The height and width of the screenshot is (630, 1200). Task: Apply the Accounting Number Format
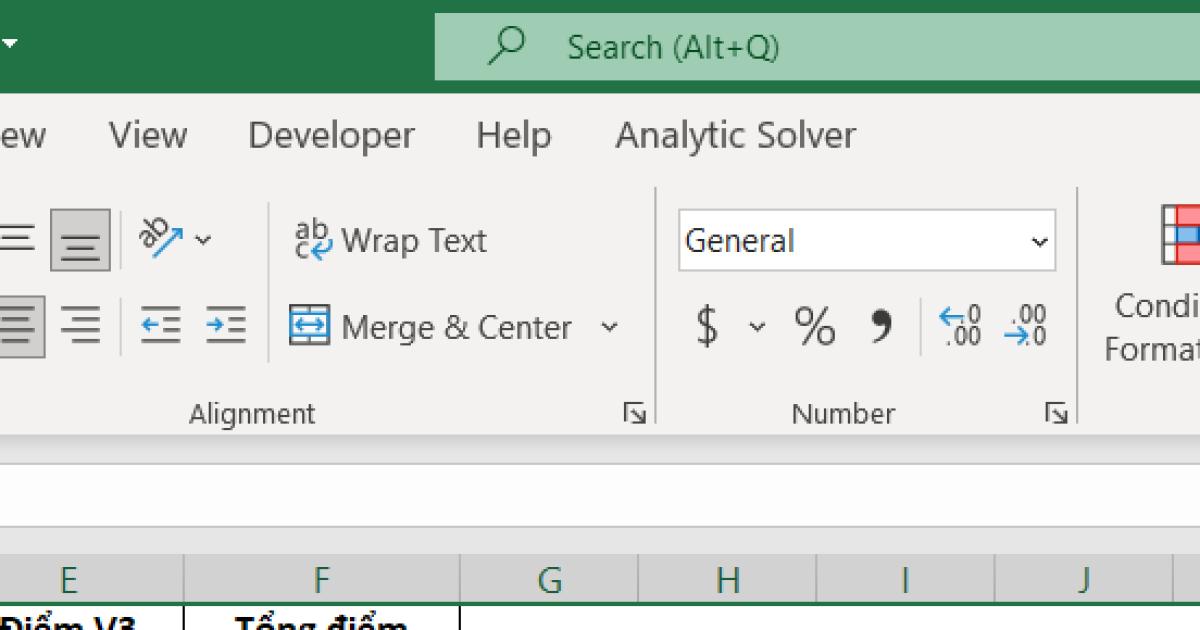coord(706,326)
